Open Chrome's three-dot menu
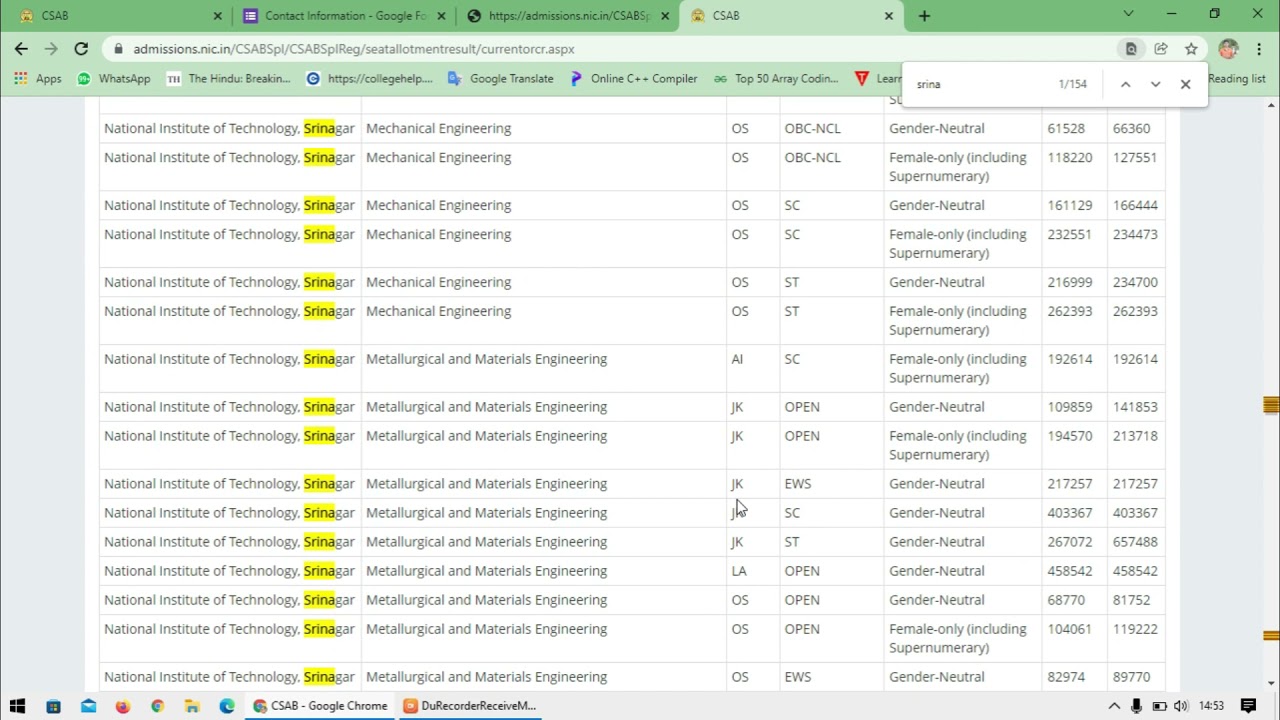This screenshot has width=1280, height=720. pyautogui.click(x=1258, y=48)
